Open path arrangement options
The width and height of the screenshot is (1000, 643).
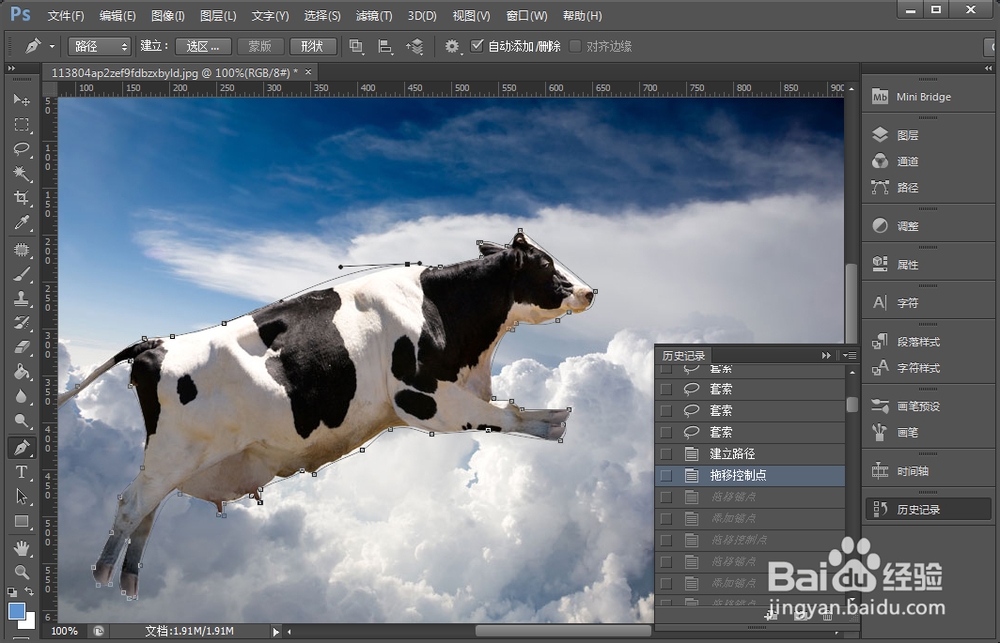(x=415, y=46)
